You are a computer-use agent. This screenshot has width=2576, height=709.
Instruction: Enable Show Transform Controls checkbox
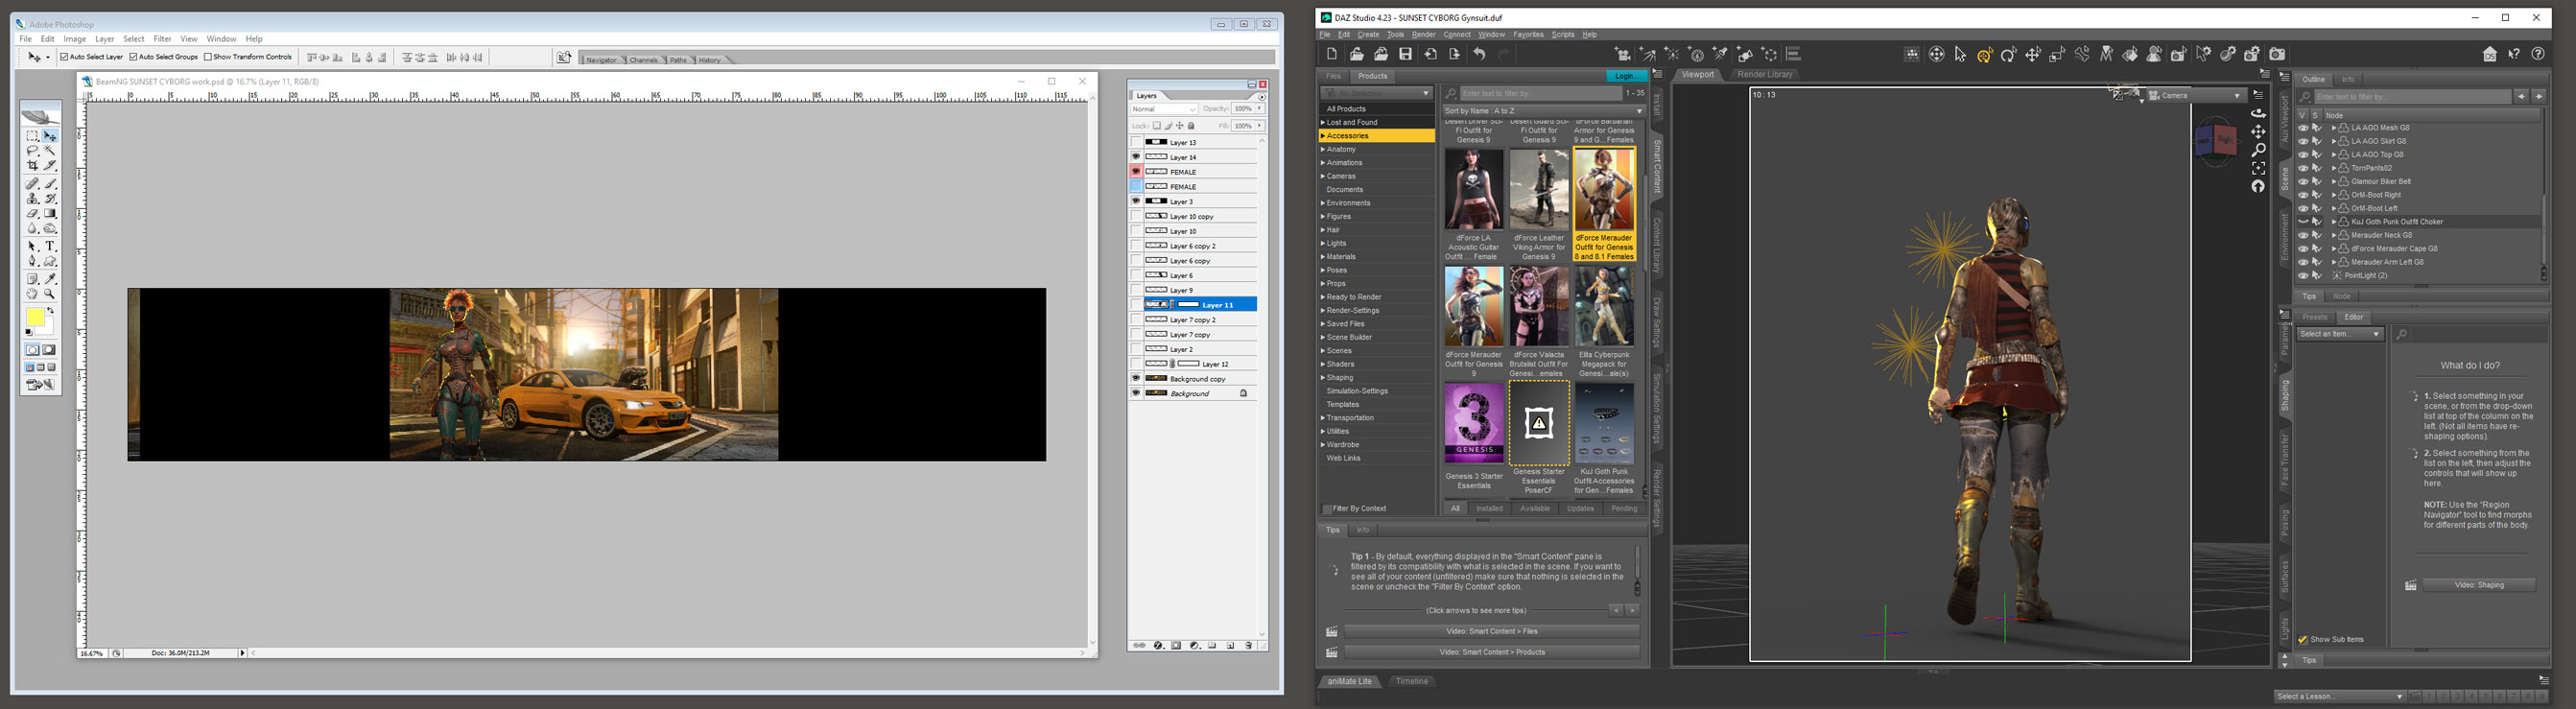(208, 57)
